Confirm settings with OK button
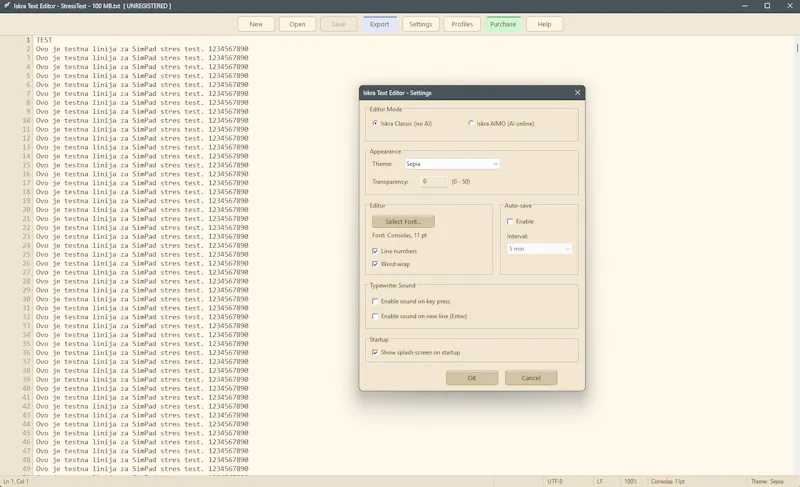The height and width of the screenshot is (487, 800). [x=472, y=378]
